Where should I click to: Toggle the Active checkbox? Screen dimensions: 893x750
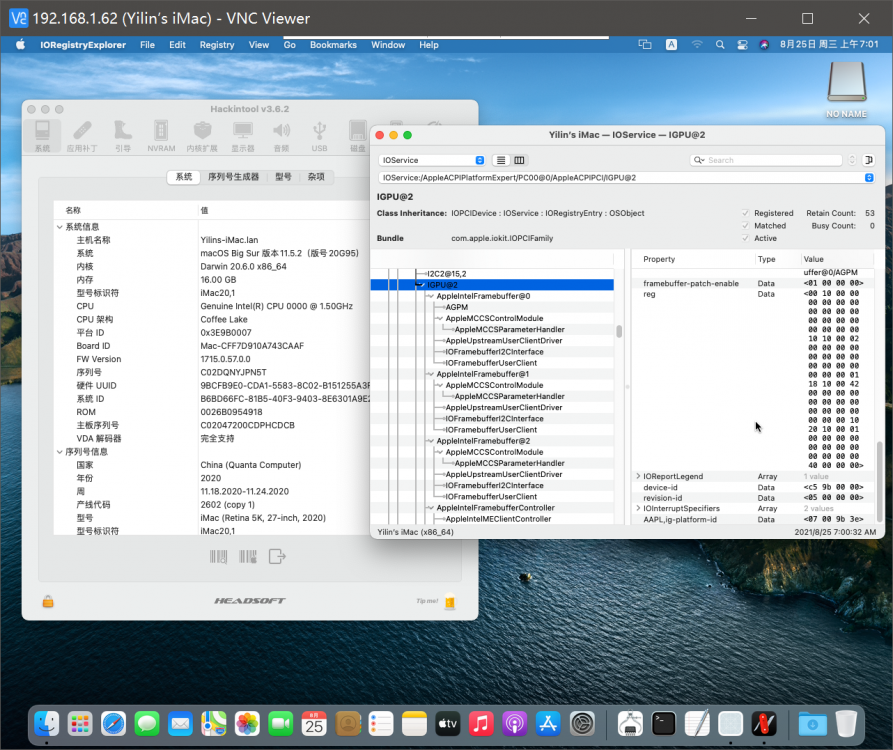pos(745,238)
